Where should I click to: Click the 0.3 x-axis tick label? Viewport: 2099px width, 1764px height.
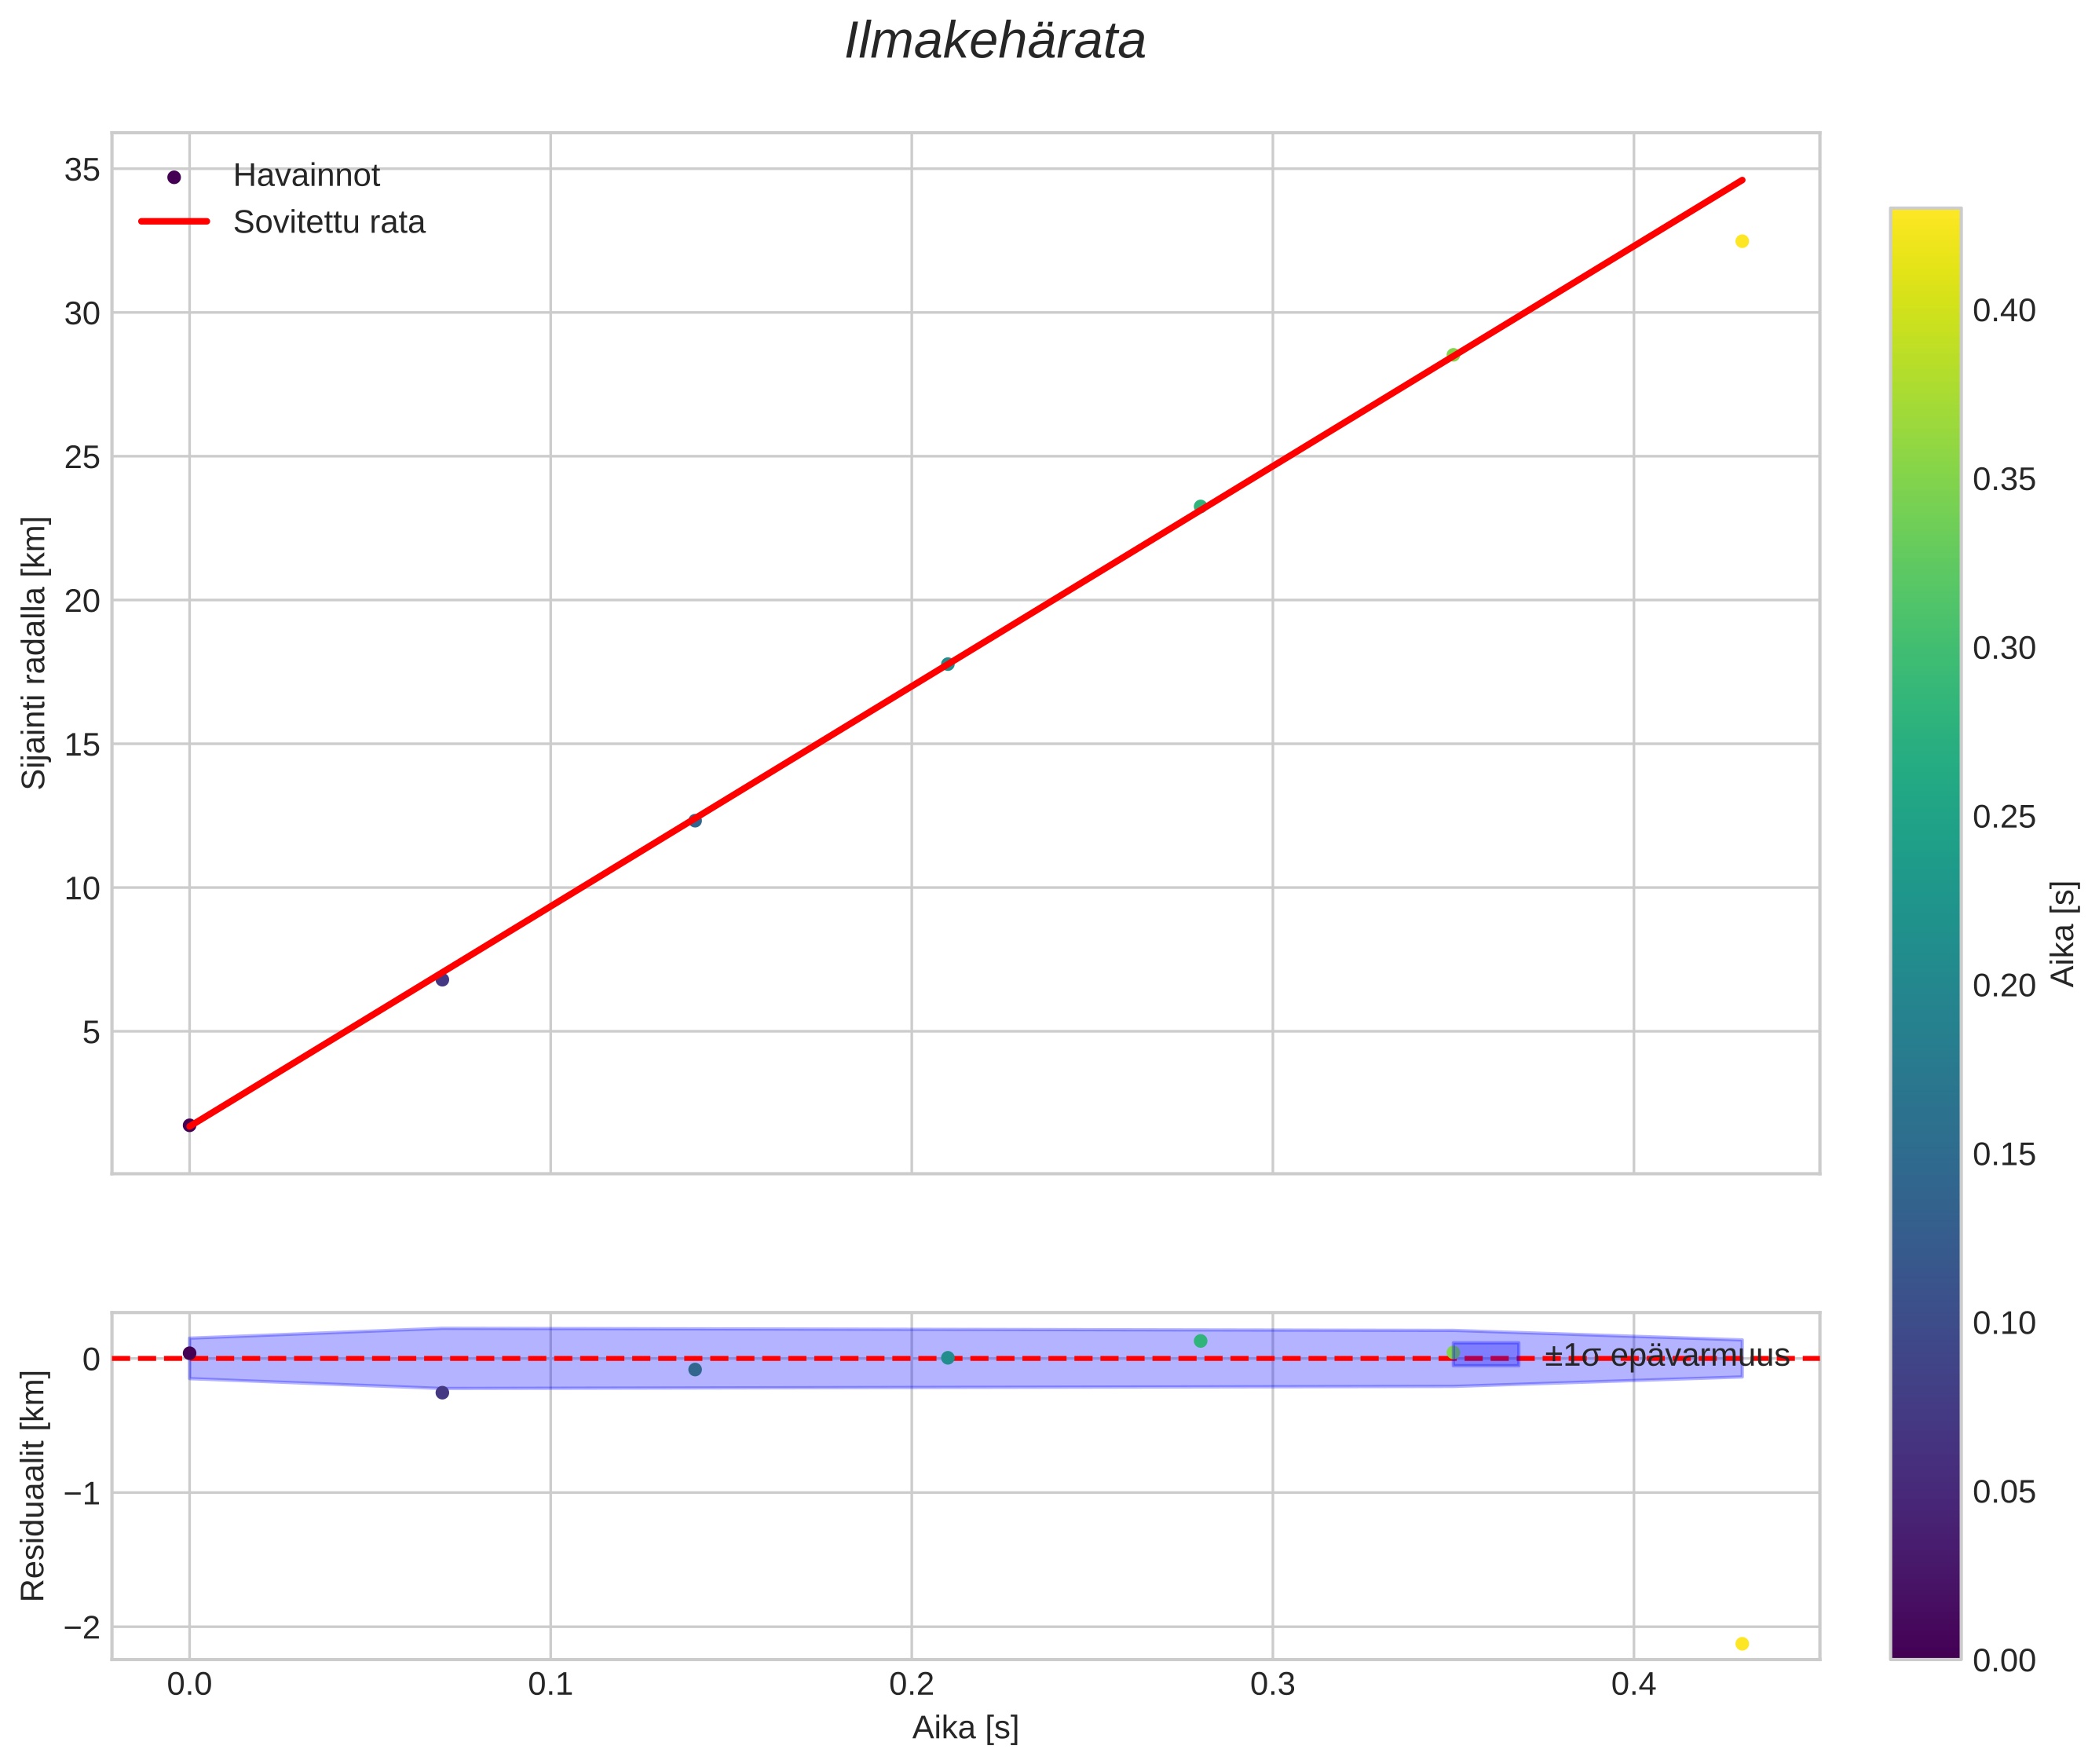tap(1272, 1685)
